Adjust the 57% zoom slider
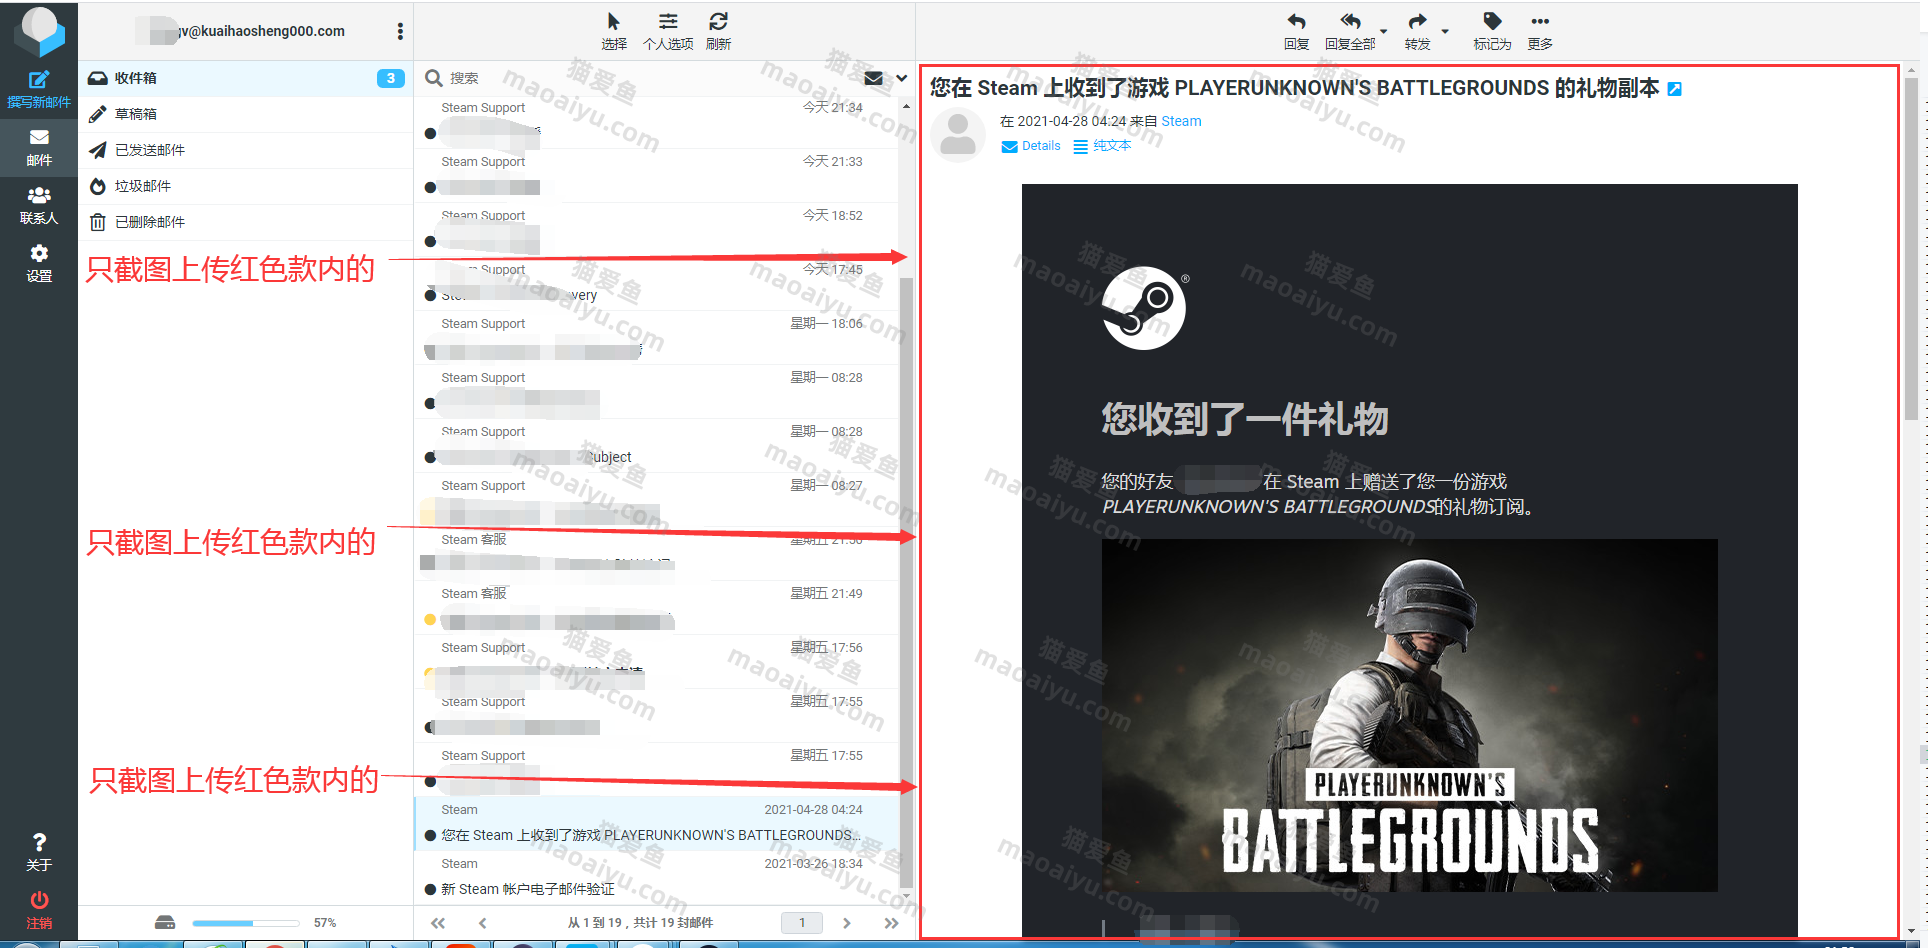 (x=245, y=922)
